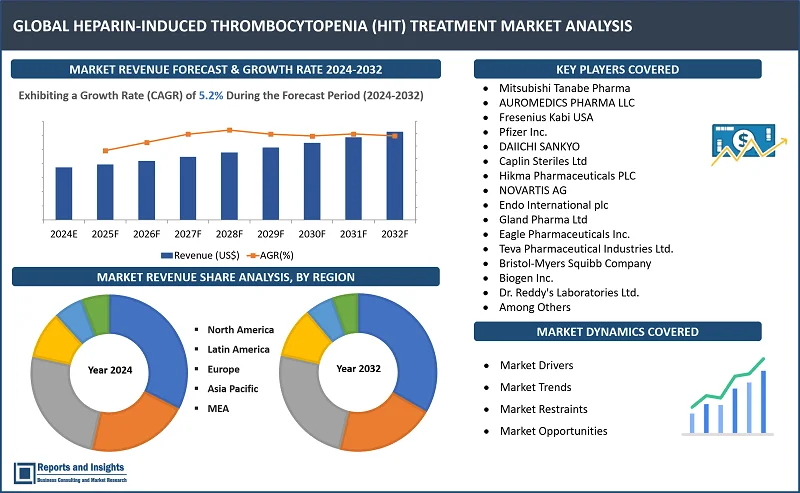Image resolution: width=800 pixels, height=493 pixels.
Task: Click the 'Market Revenue Share Analysis, By Region' header
Action: (x=226, y=277)
